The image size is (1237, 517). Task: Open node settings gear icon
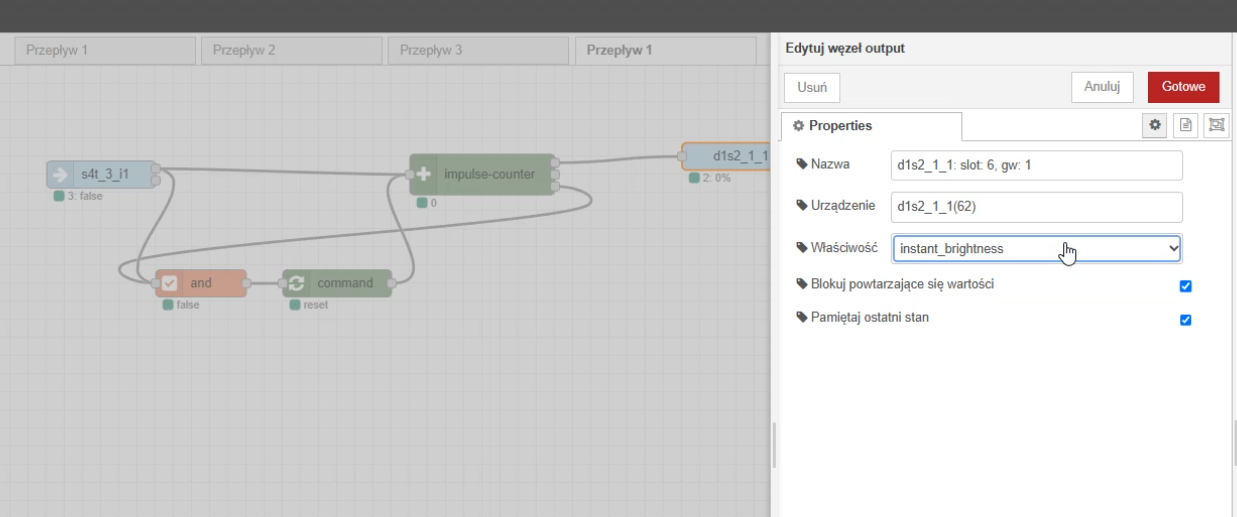point(1155,125)
